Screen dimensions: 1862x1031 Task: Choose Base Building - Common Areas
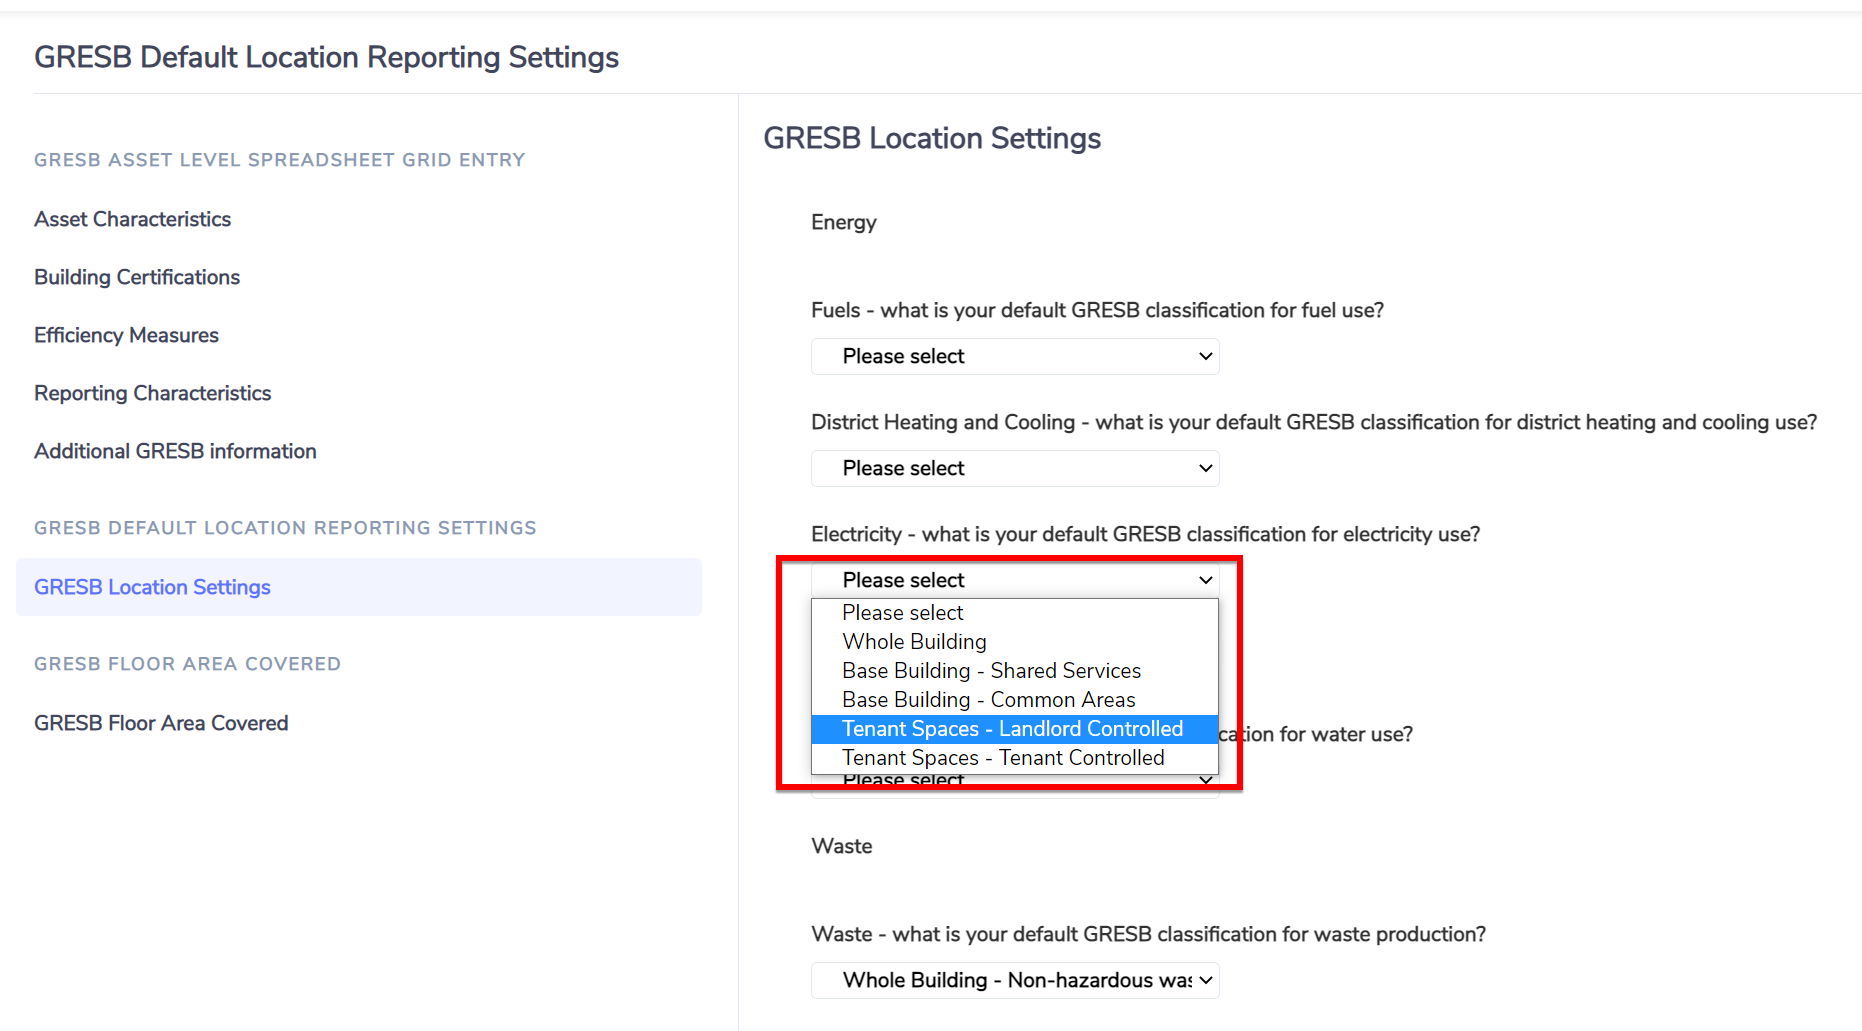(1015, 700)
